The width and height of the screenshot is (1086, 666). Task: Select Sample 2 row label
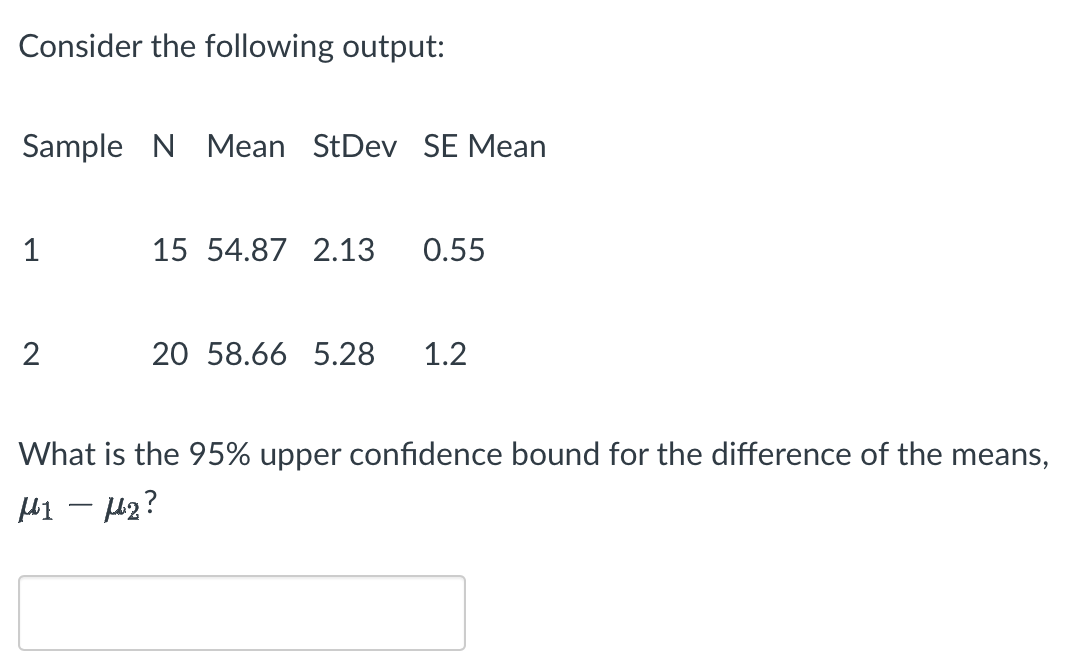[31, 354]
